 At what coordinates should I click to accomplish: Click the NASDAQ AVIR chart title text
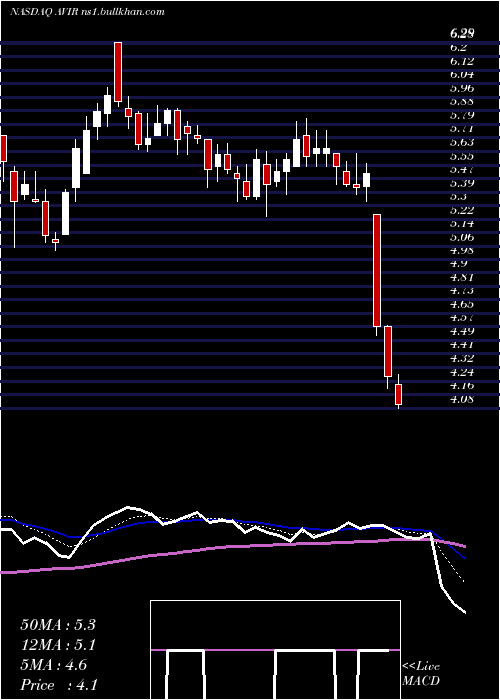pos(88,11)
